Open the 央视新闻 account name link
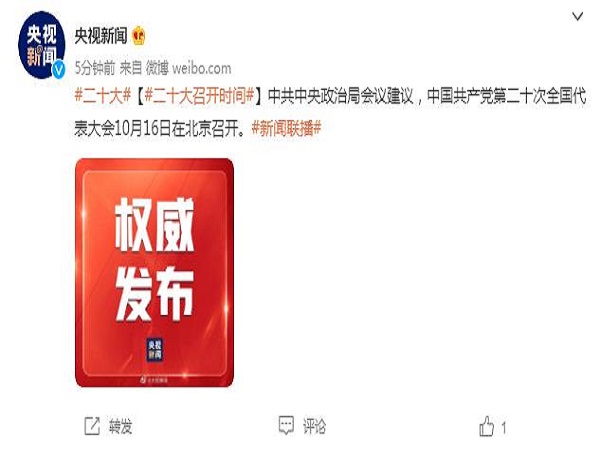Image resolution: width=600 pixels, height=450 pixels. point(101,36)
